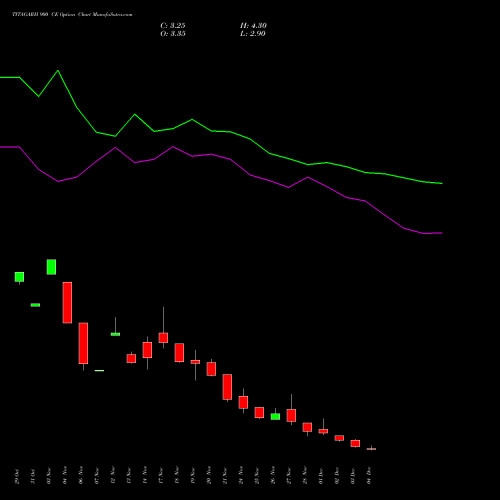Viewport: 500px width, 500px height.
Task: Click the red candle above 17 Nov
Action: click(163, 338)
